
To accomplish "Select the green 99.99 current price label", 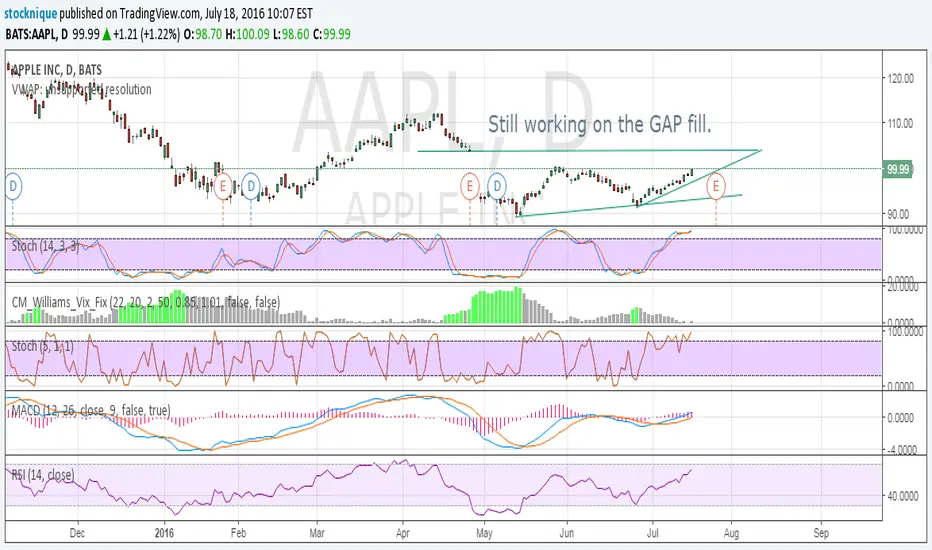I will (x=898, y=169).
